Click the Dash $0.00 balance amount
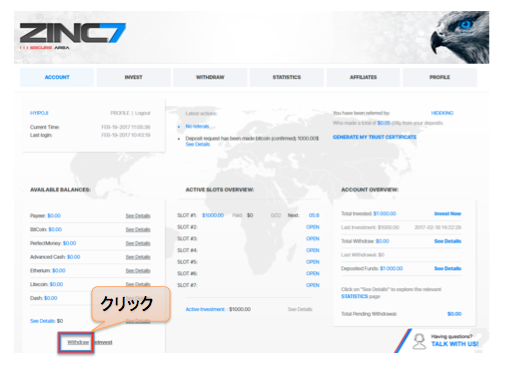The image size is (509, 370). [x=51, y=298]
